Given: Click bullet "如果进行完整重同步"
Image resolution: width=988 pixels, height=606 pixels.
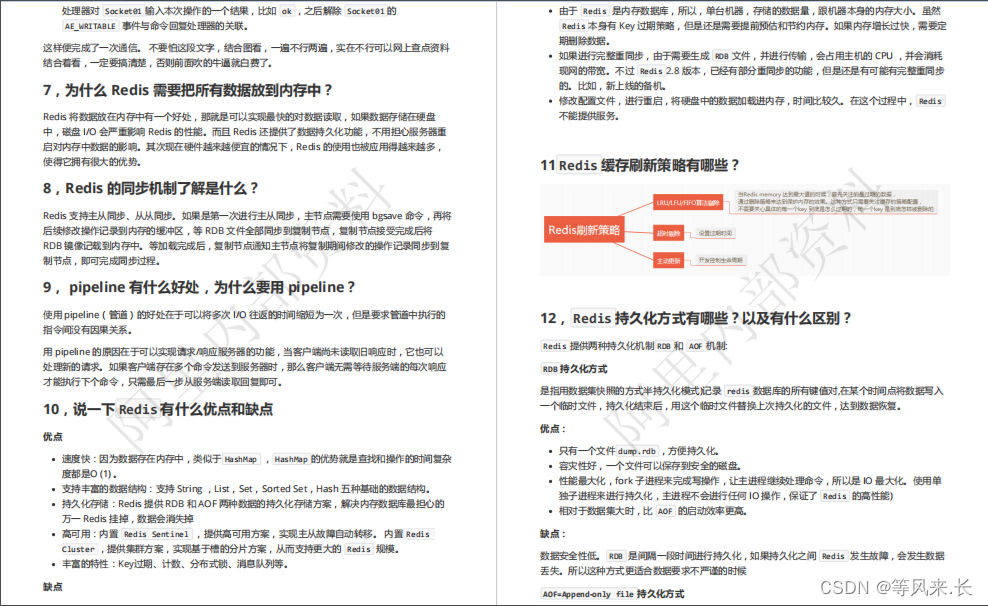Looking at the screenshot, I should (x=752, y=71).
